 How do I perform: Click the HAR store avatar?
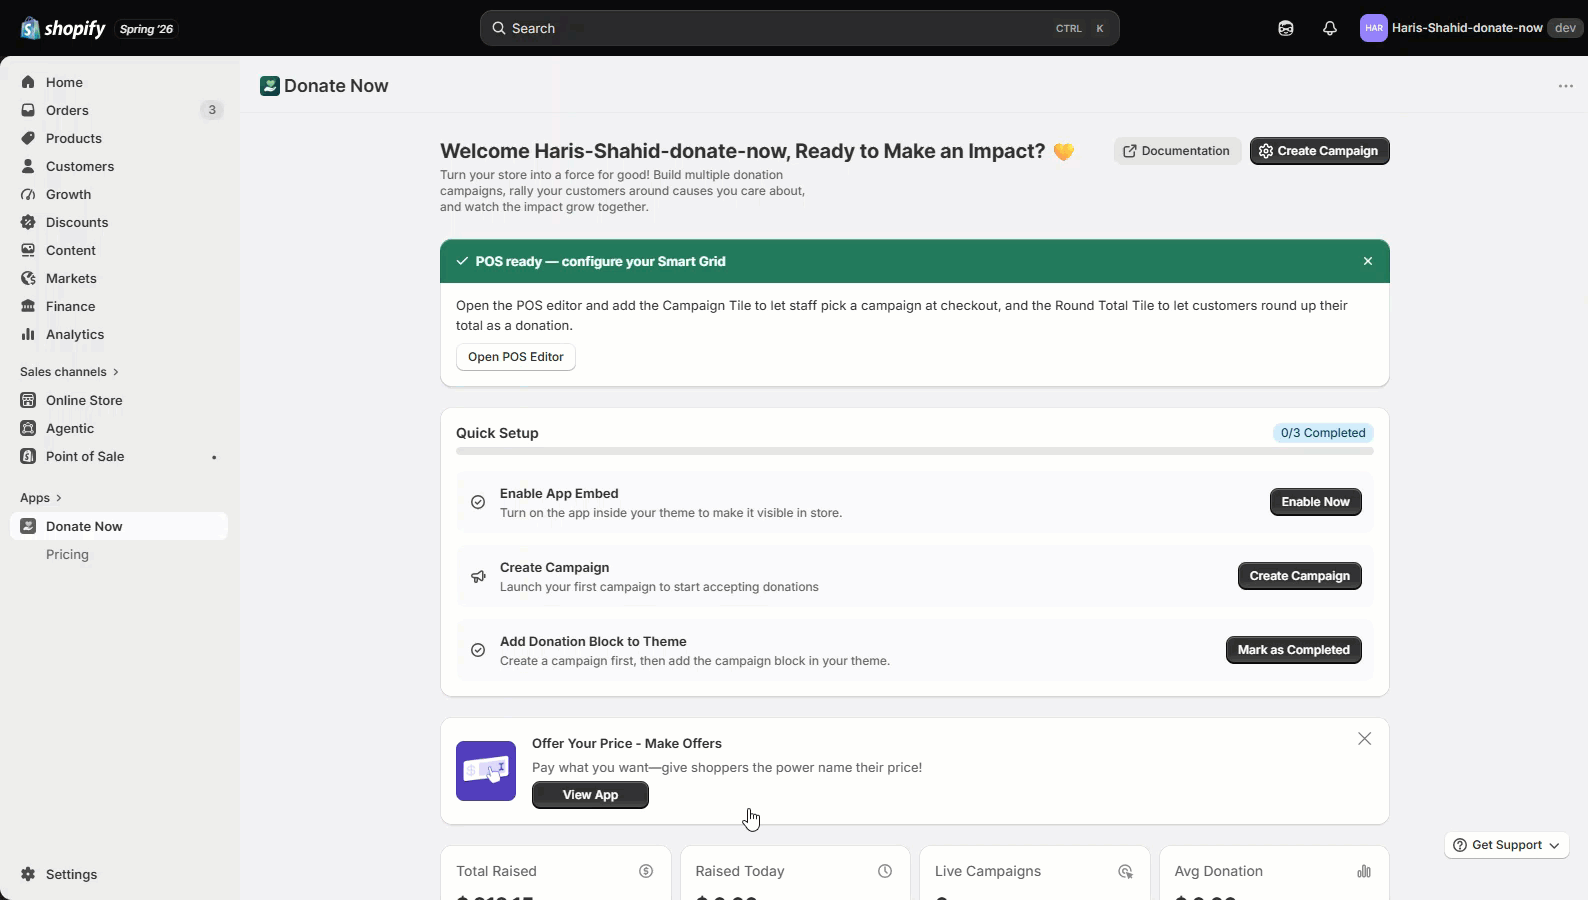[1374, 28]
